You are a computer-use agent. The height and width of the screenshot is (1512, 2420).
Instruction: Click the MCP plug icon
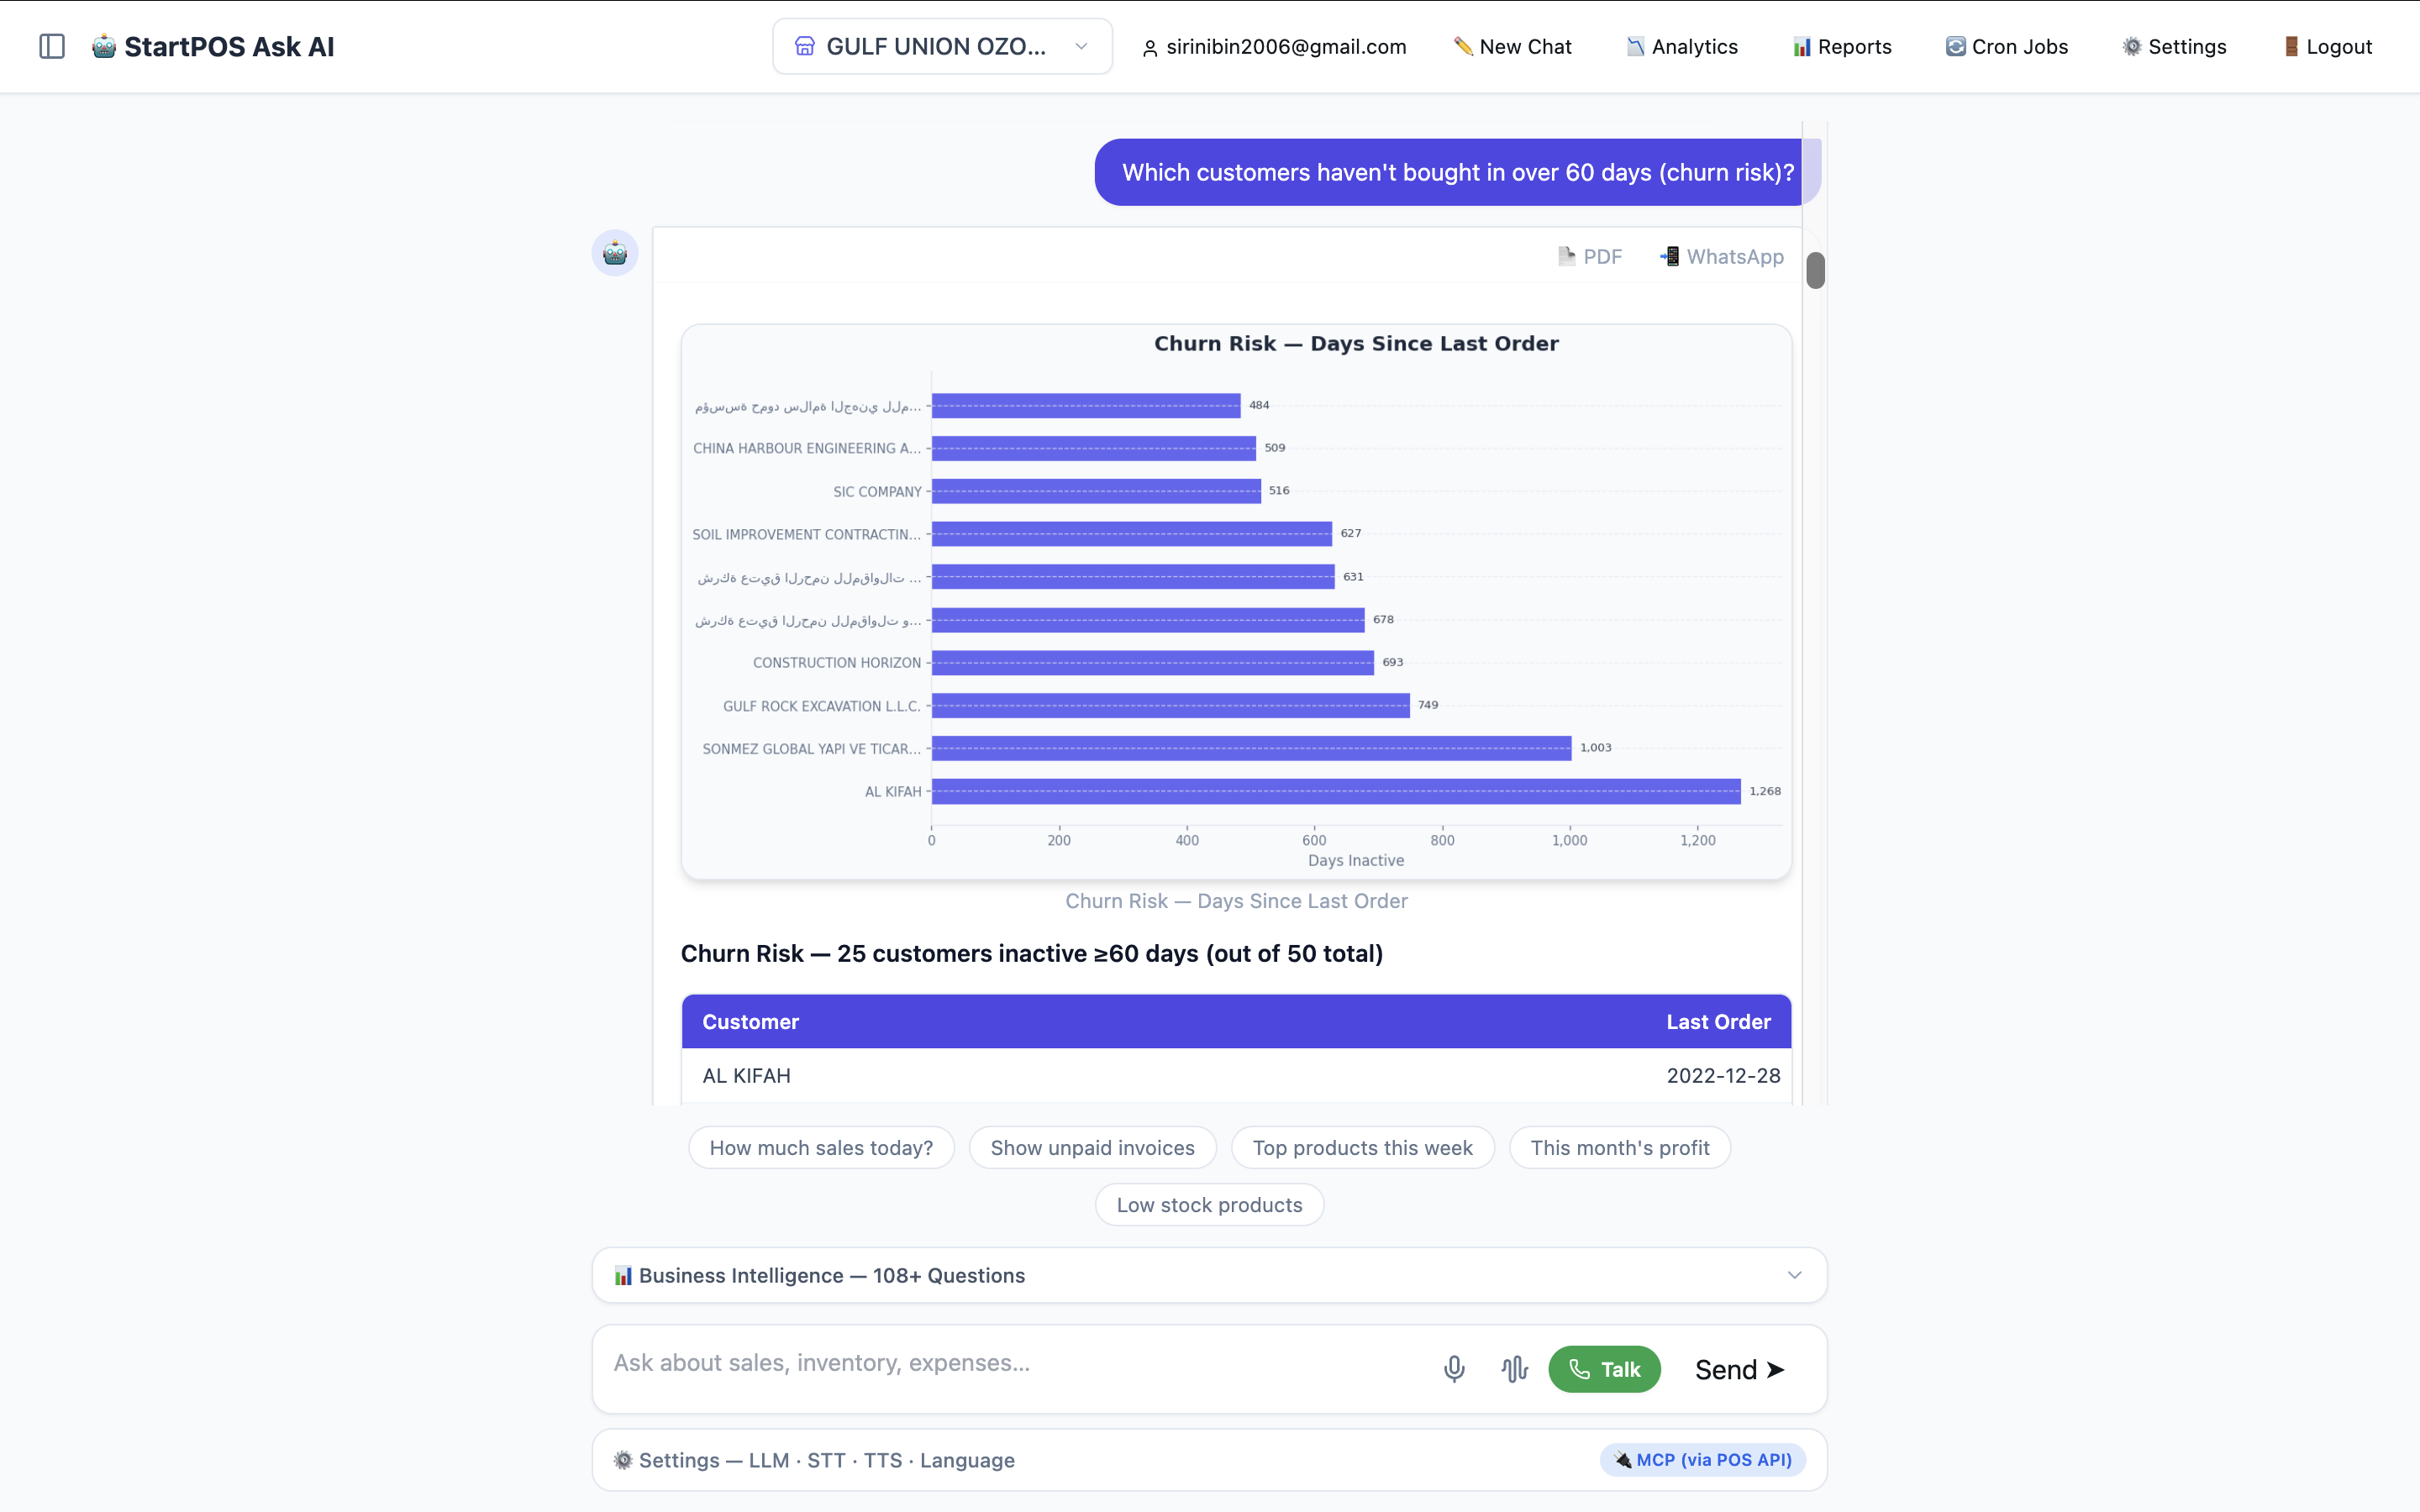pos(1623,1460)
